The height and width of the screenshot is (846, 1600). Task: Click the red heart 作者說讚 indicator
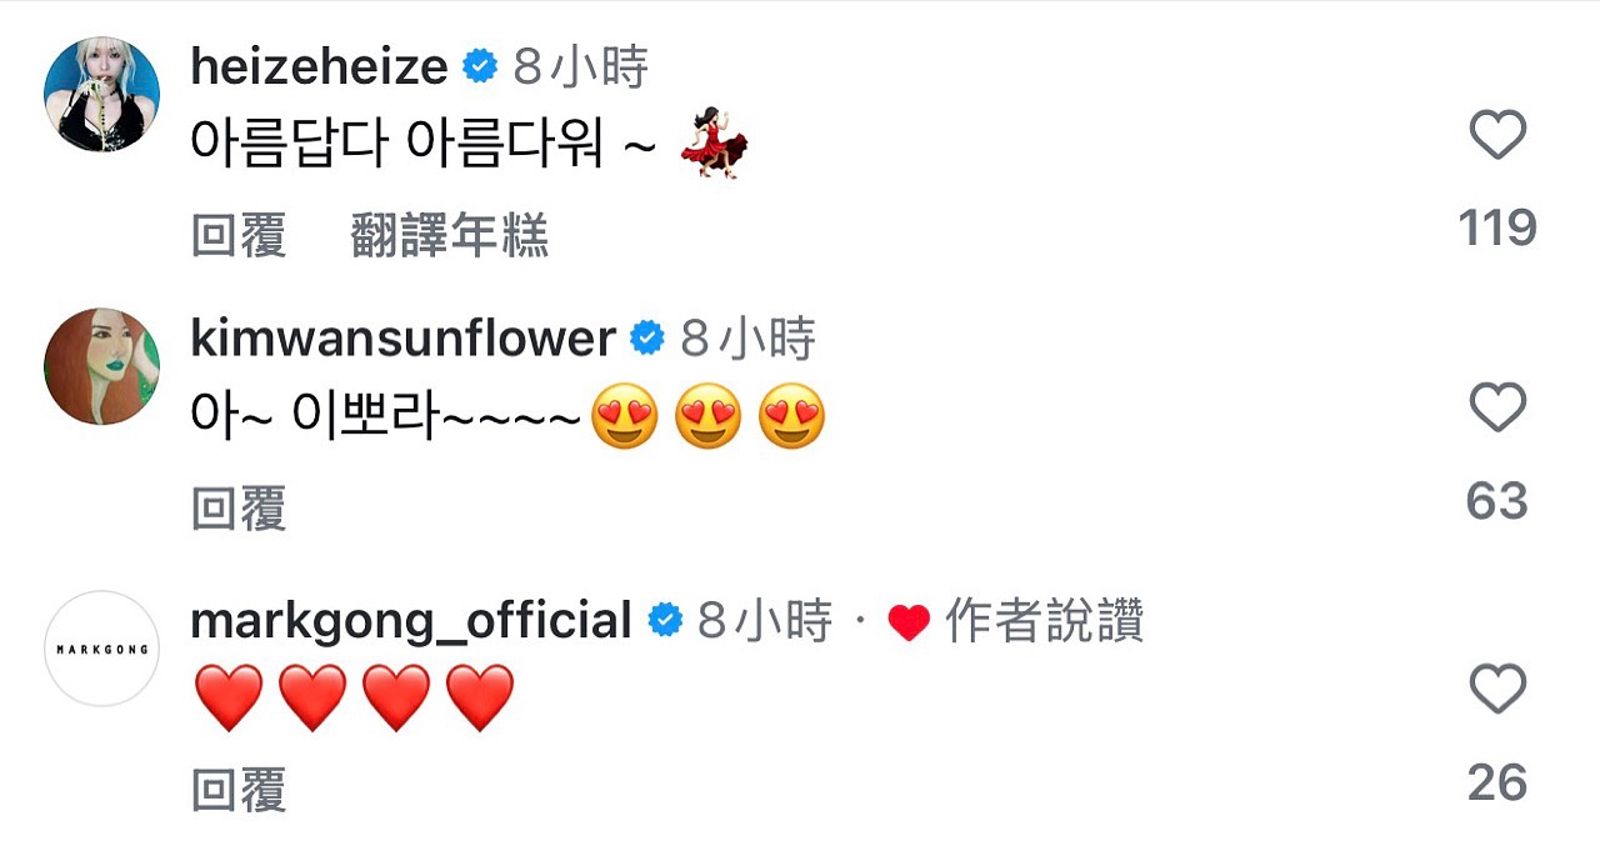(x=908, y=622)
